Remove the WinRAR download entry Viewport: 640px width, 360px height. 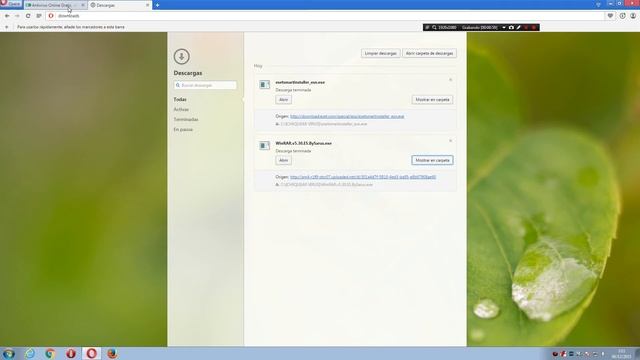[x=451, y=141]
